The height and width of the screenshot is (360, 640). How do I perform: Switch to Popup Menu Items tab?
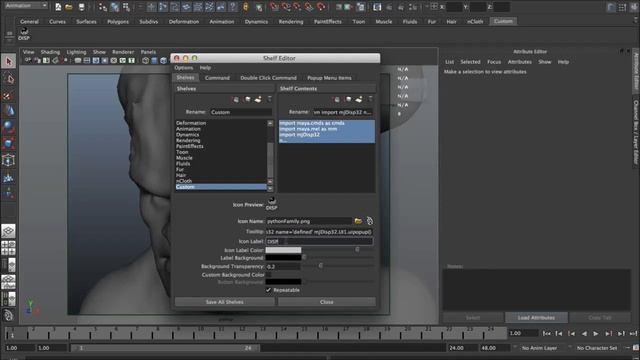pos(329,78)
